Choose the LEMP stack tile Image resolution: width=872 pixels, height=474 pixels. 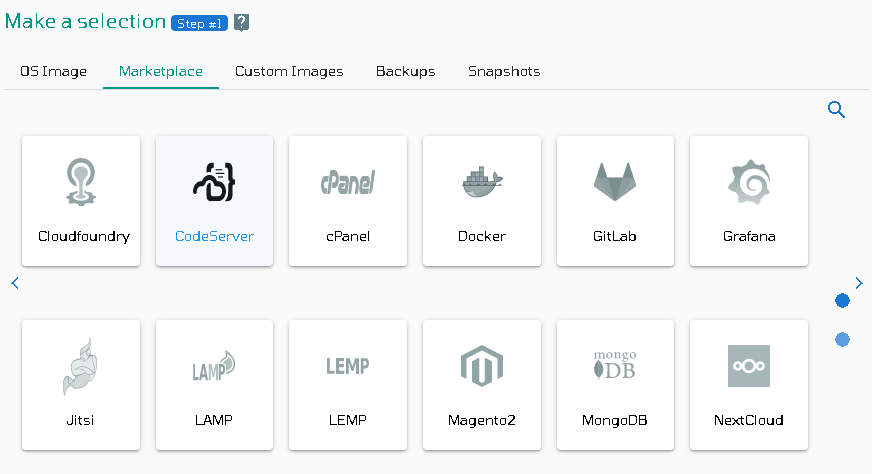(x=348, y=385)
